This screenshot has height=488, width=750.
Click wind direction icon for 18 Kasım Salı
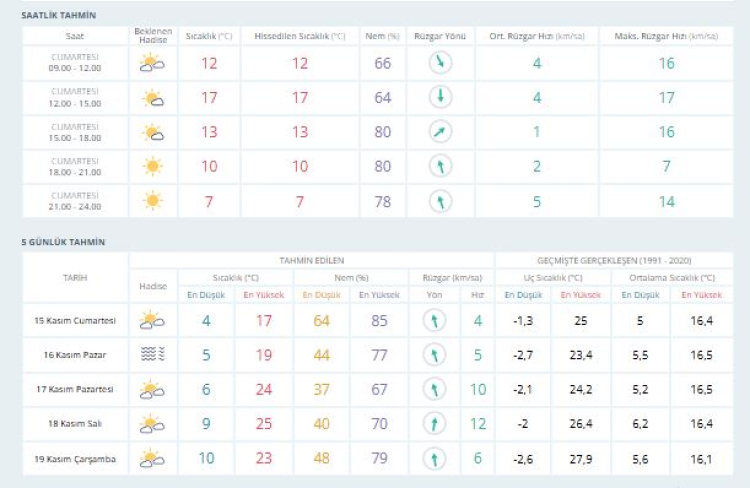(x=433, y=424)
